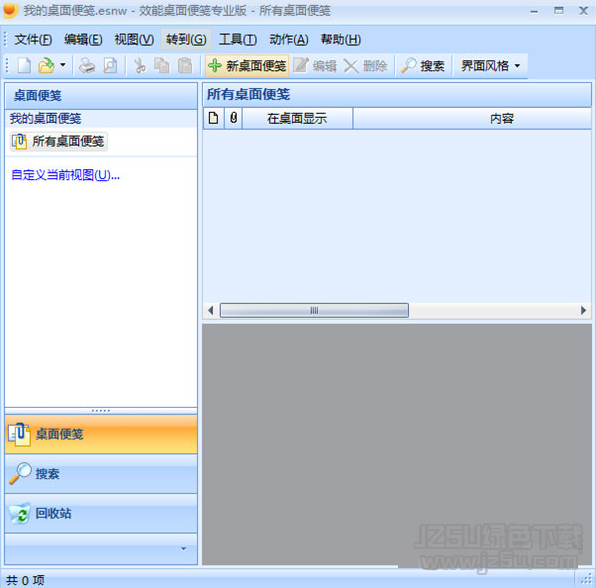Click the horizontal scrollbar right arrow
Screen dimensions: 596x588
pyautogui.click(x=583, y=311)
